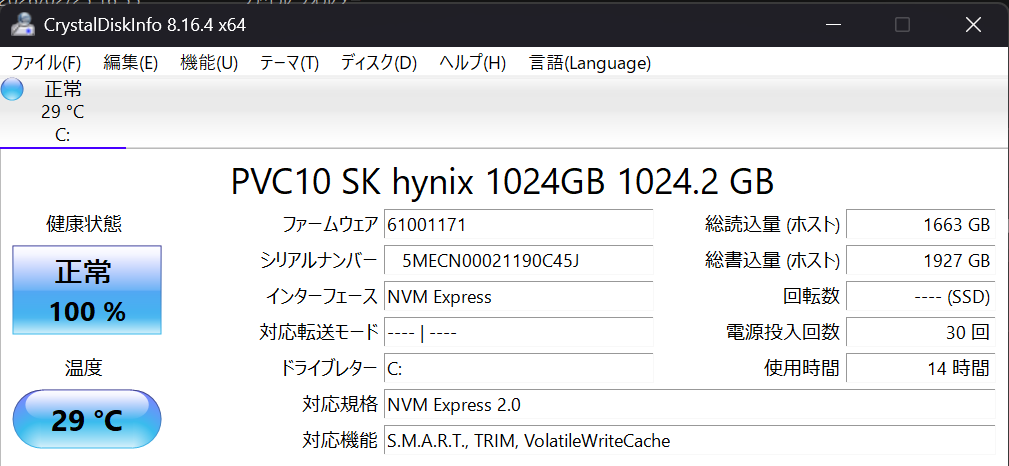
Task: Click the total host writes 1927 GB field
Action: (x=920, y=261)
